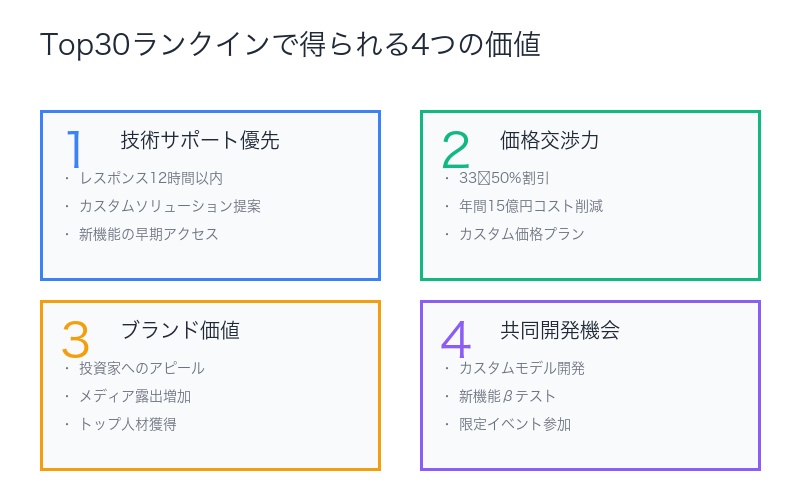Select the heading 'ブランド価値'

pos(180,330)
